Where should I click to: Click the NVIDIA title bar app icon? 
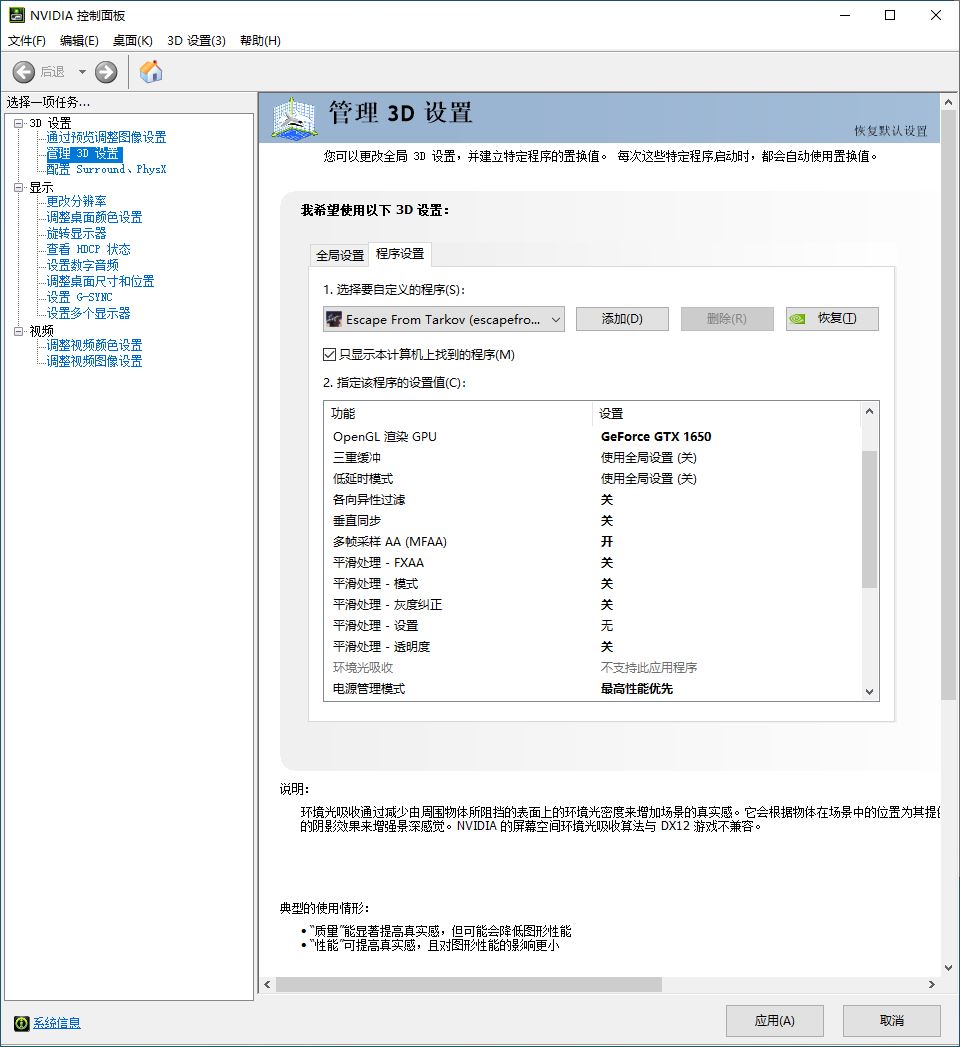pyautogui.click(x=15, y=15)
